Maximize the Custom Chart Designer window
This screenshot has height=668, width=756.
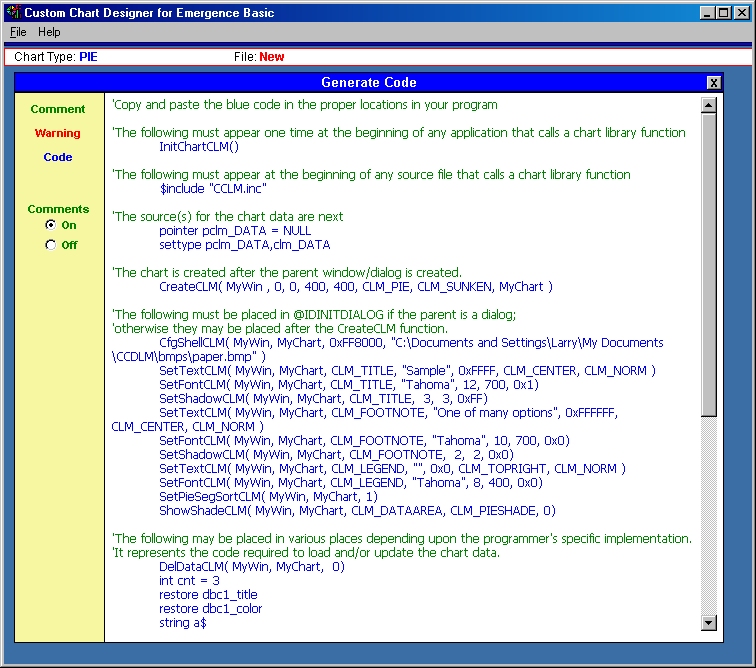pyautogui.click(x=724, y=13)
